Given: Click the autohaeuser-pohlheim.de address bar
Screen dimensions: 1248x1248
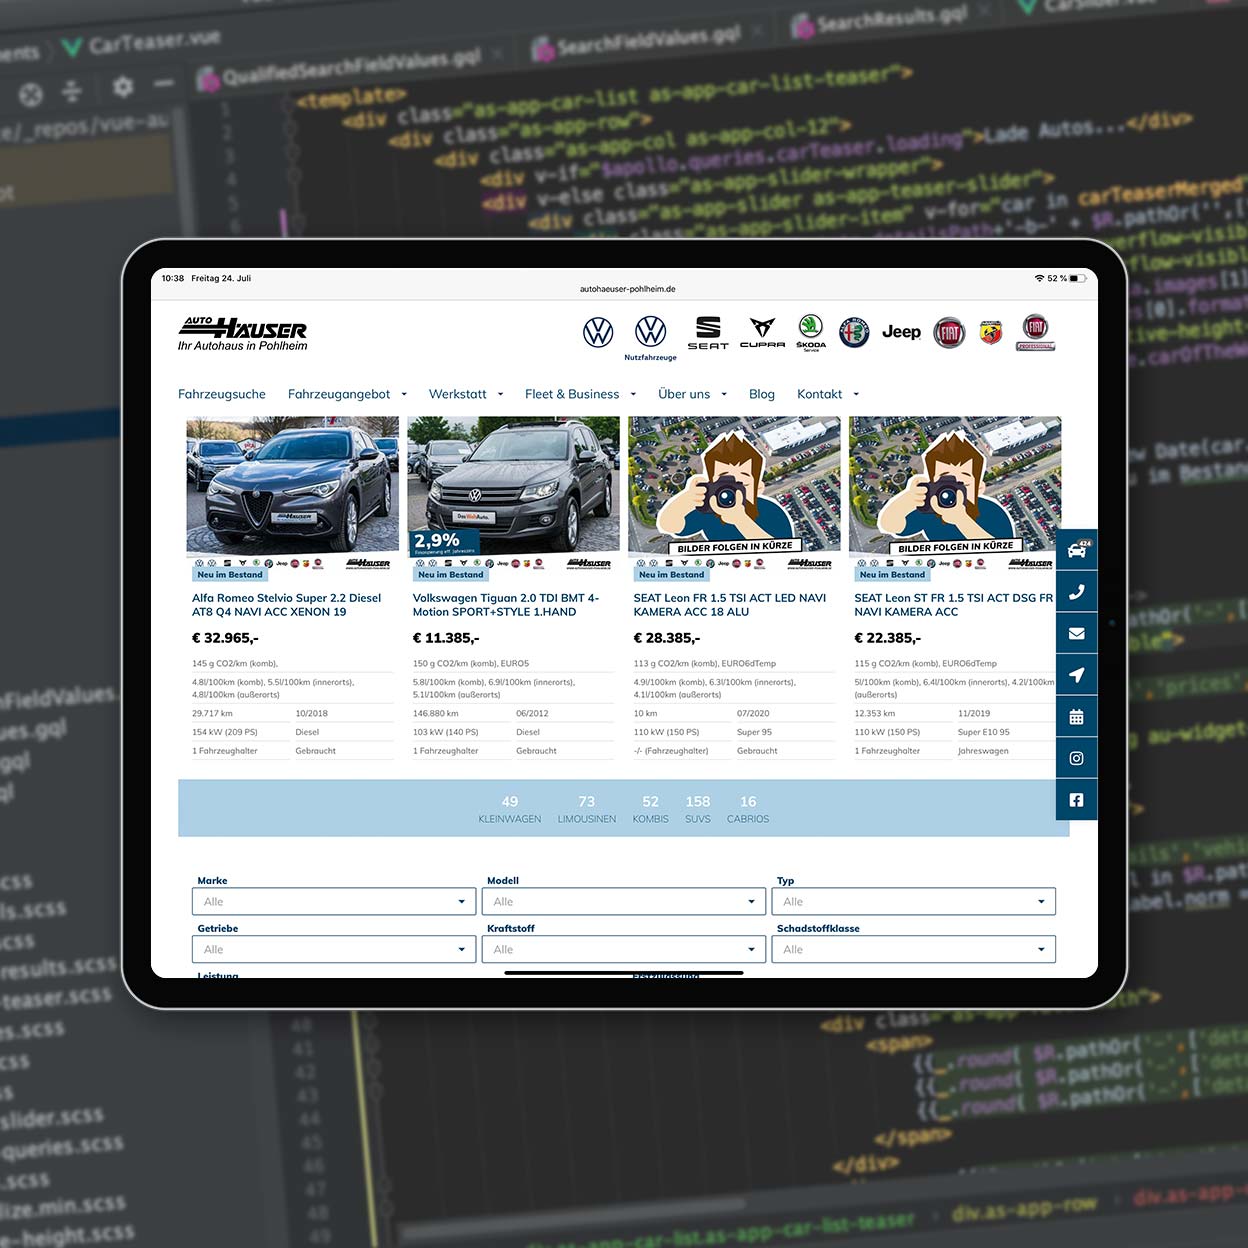Looking at the screenshot, I should 628,289.
